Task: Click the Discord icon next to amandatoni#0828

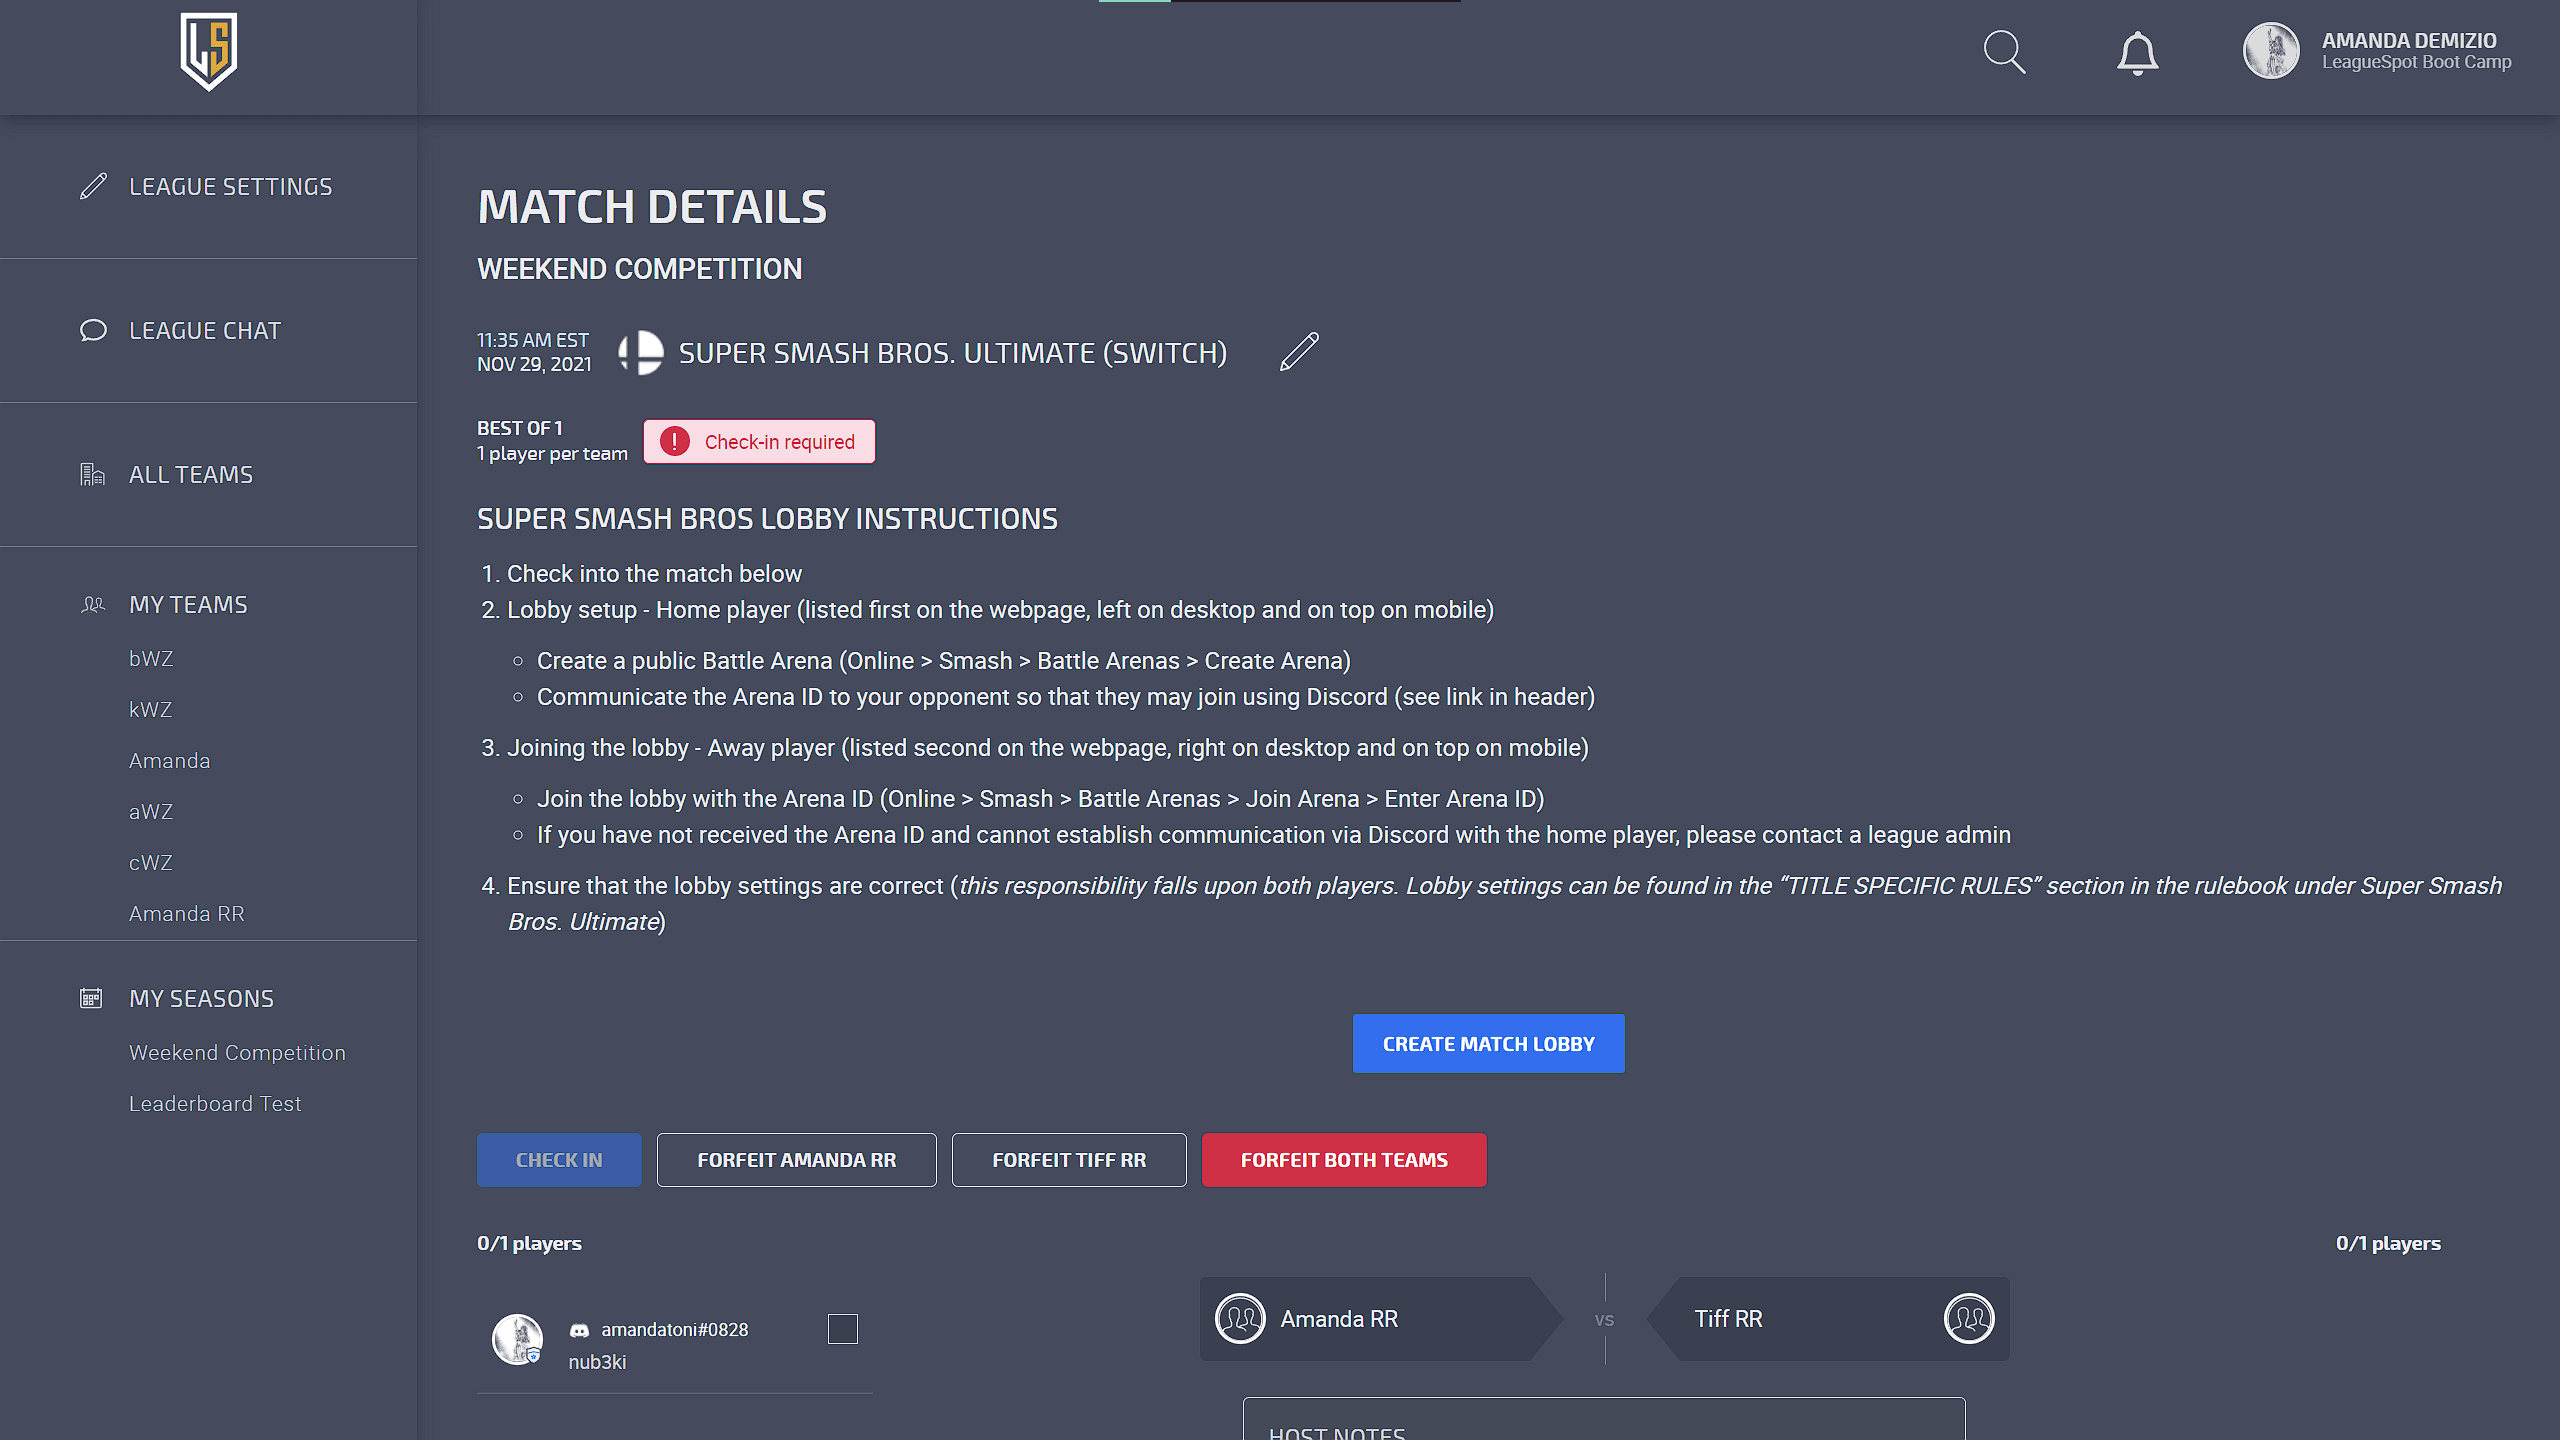Action: [579, 1330]
